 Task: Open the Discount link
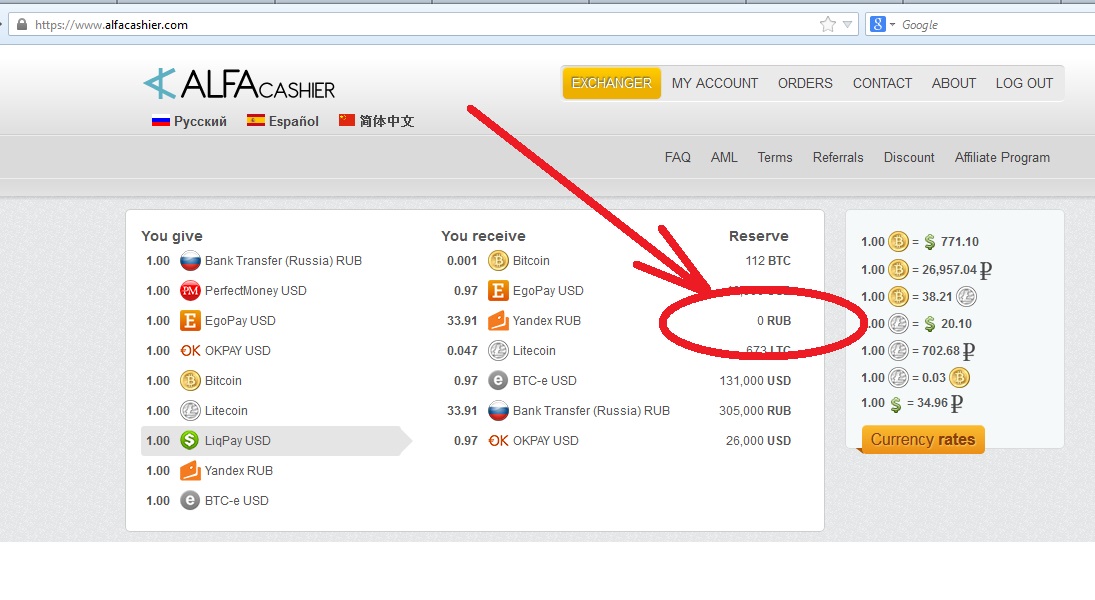pyautogui.click(x=909, y=157)
